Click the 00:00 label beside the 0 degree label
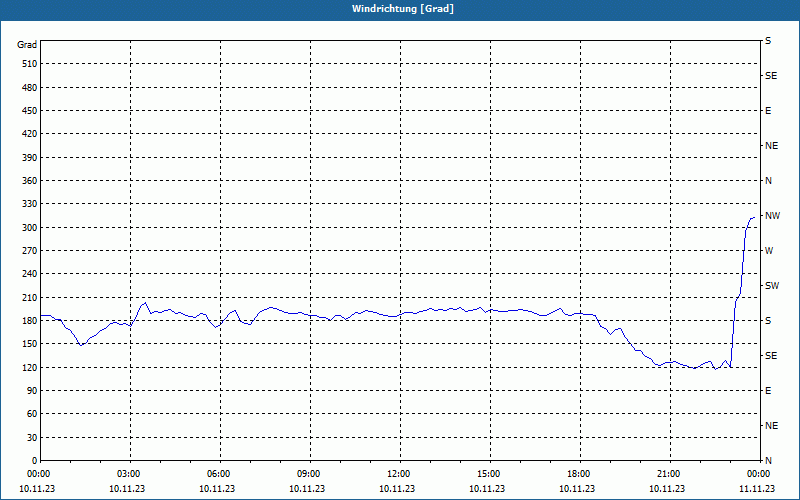The image size is (800, 500). click(38, 474)
